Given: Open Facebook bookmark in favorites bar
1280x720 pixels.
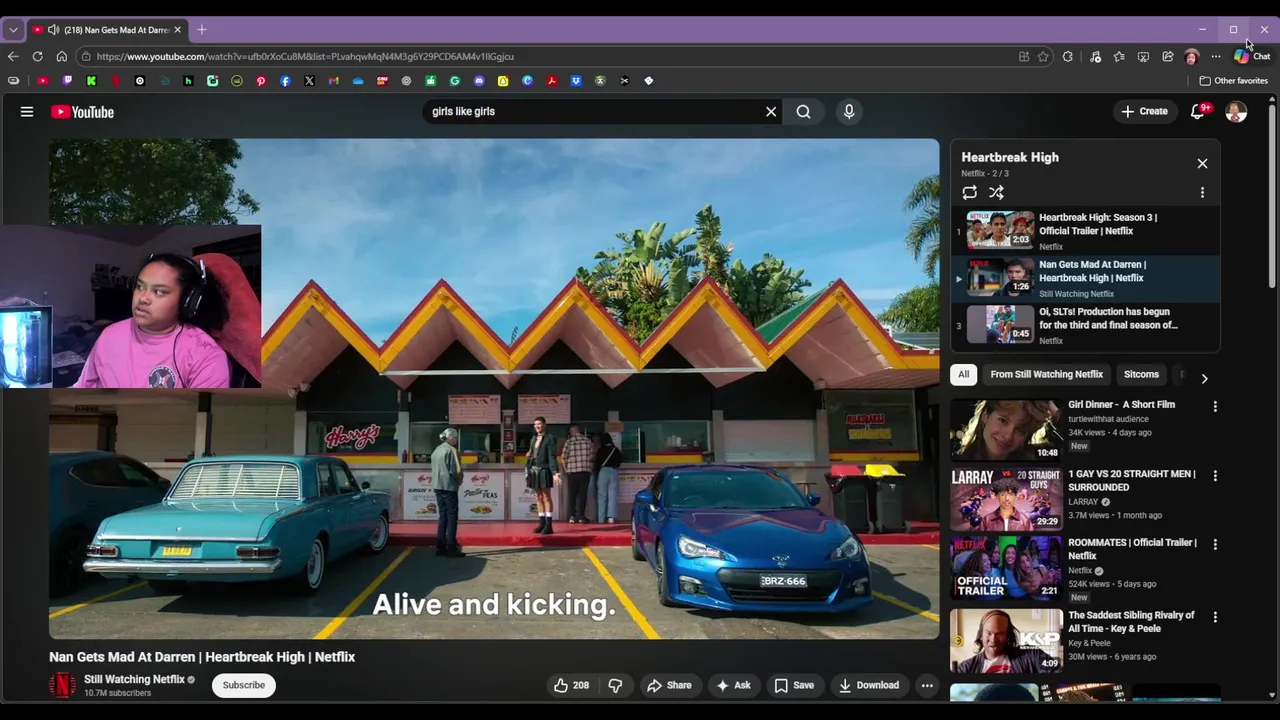Looking at the screenshot, I should pyautogui.click(x=285, y=81).
